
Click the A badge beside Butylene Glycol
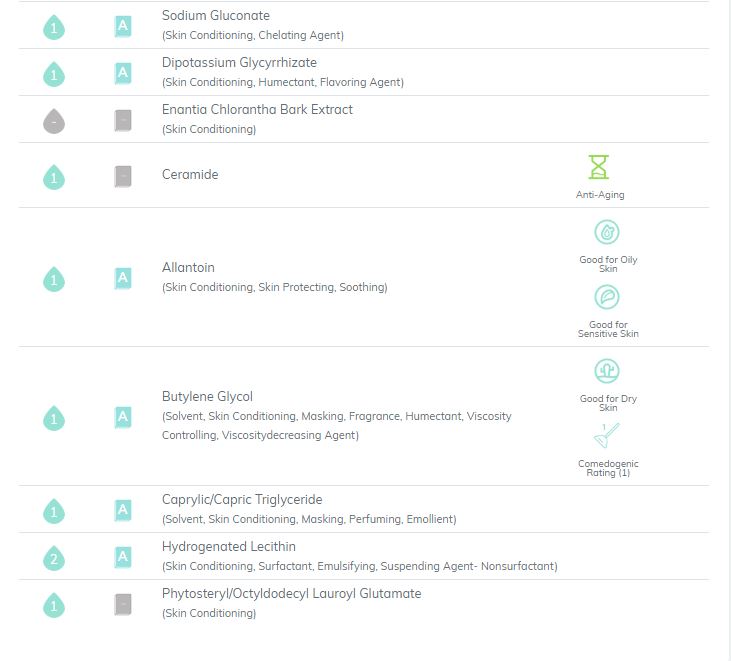tap(123, 417)
